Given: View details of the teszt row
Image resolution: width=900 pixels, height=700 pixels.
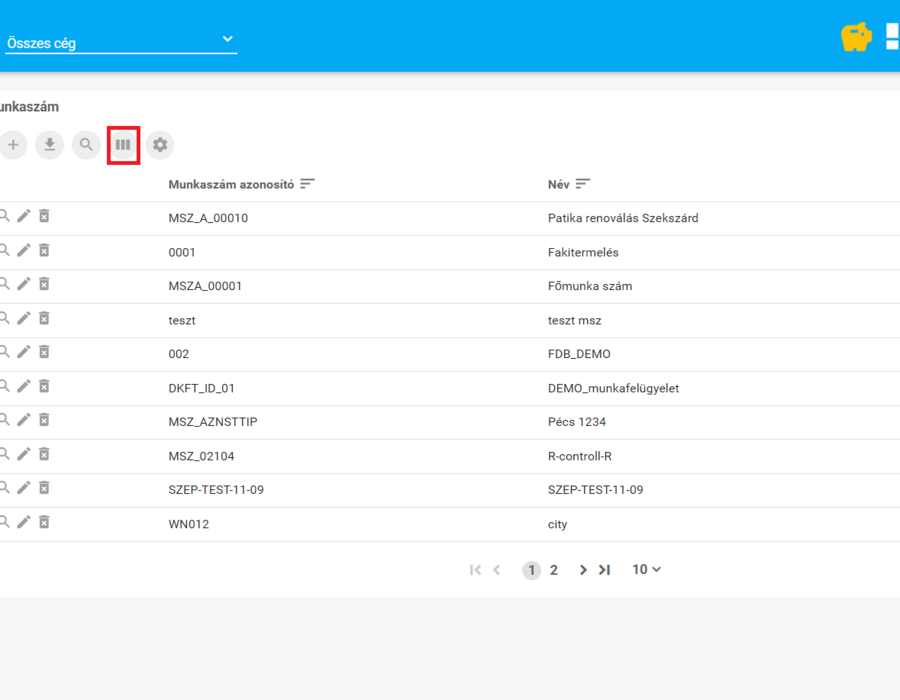Looking at the screenshot, I should click(x=4, y=318).
